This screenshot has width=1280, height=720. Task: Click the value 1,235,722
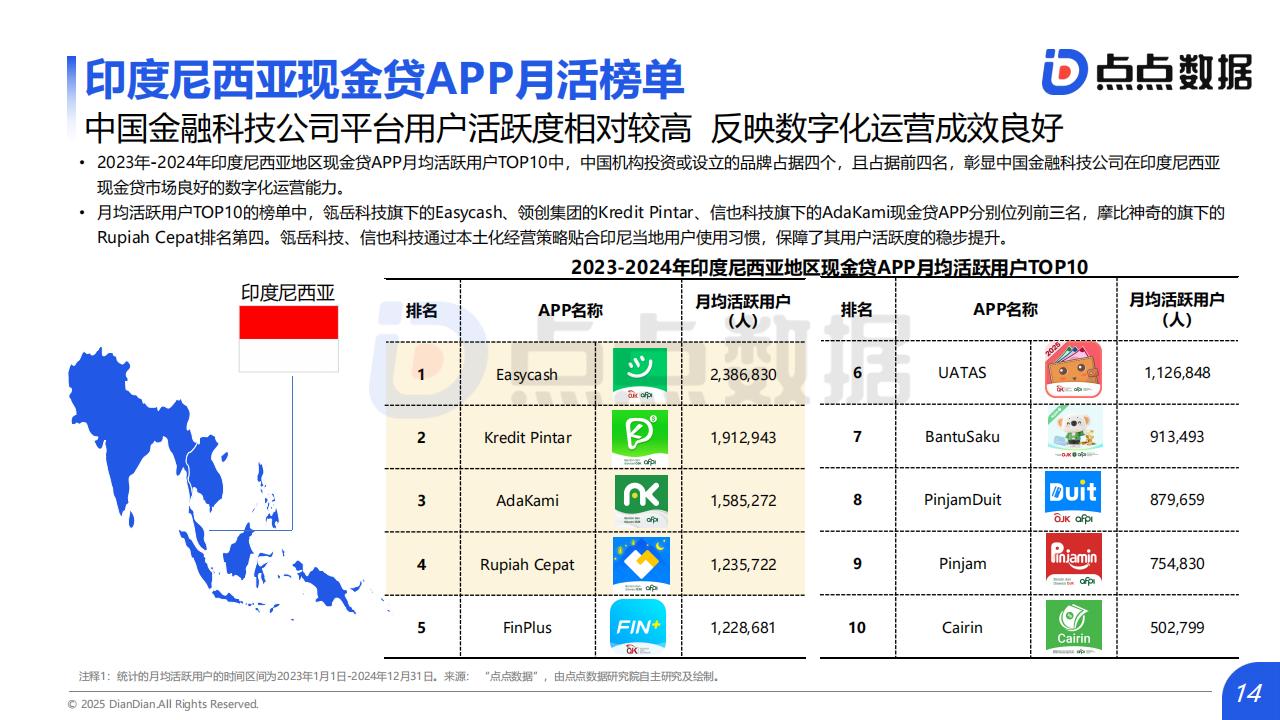[x=743, y=565]
